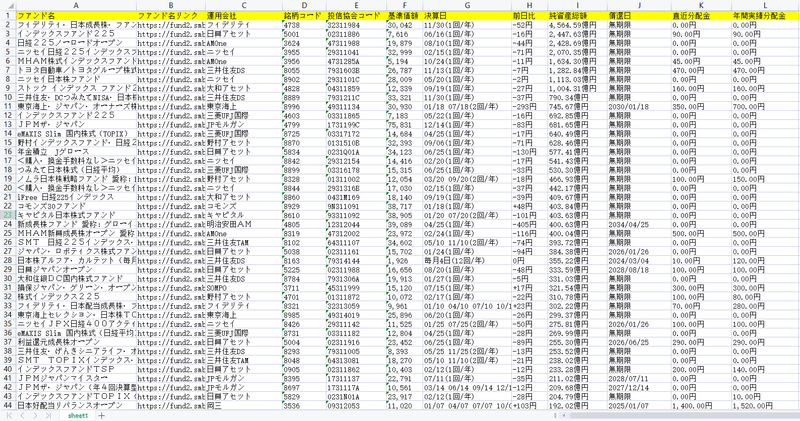The height and width of the screenshot is (421, 800).
Task: Select the redemption date cell 2034/04/25
Action: [x=639, y=224]
